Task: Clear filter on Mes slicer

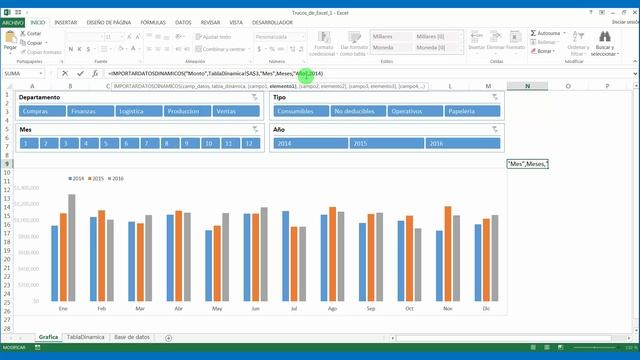Action: 255,129
